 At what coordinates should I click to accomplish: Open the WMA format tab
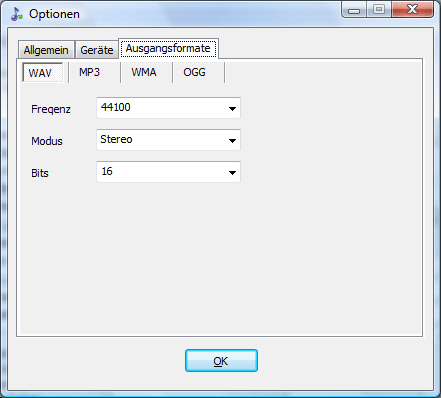point(144,72)
